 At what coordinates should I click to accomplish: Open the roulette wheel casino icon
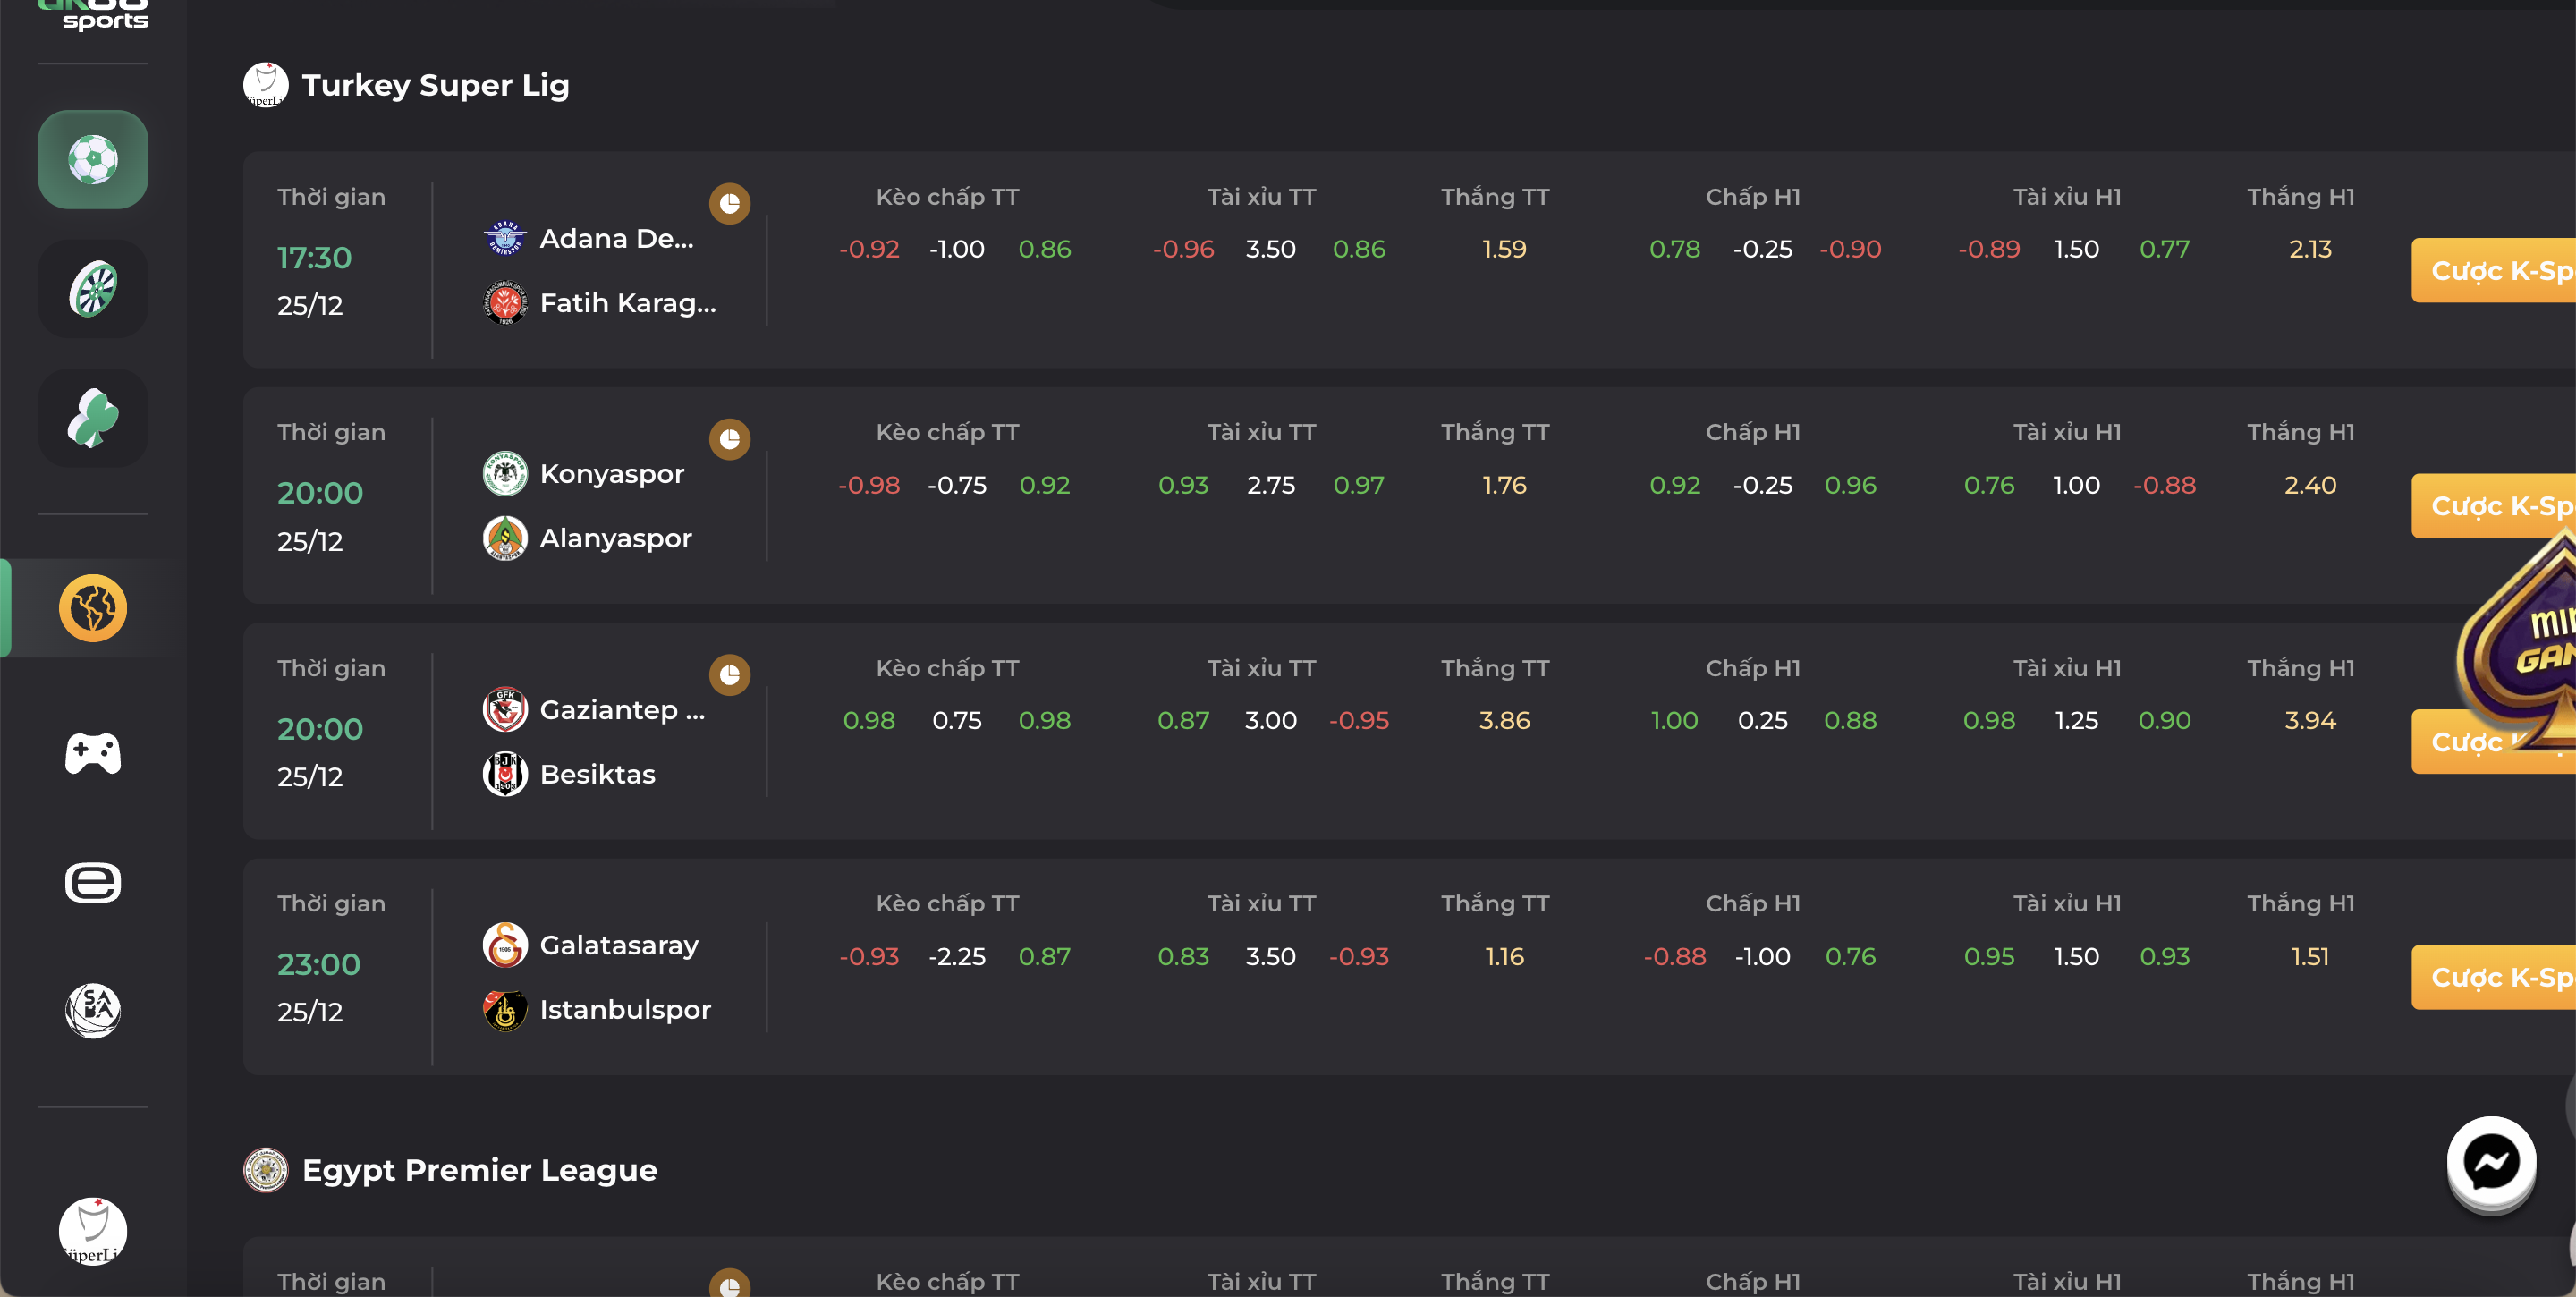[x=93, y=289]
